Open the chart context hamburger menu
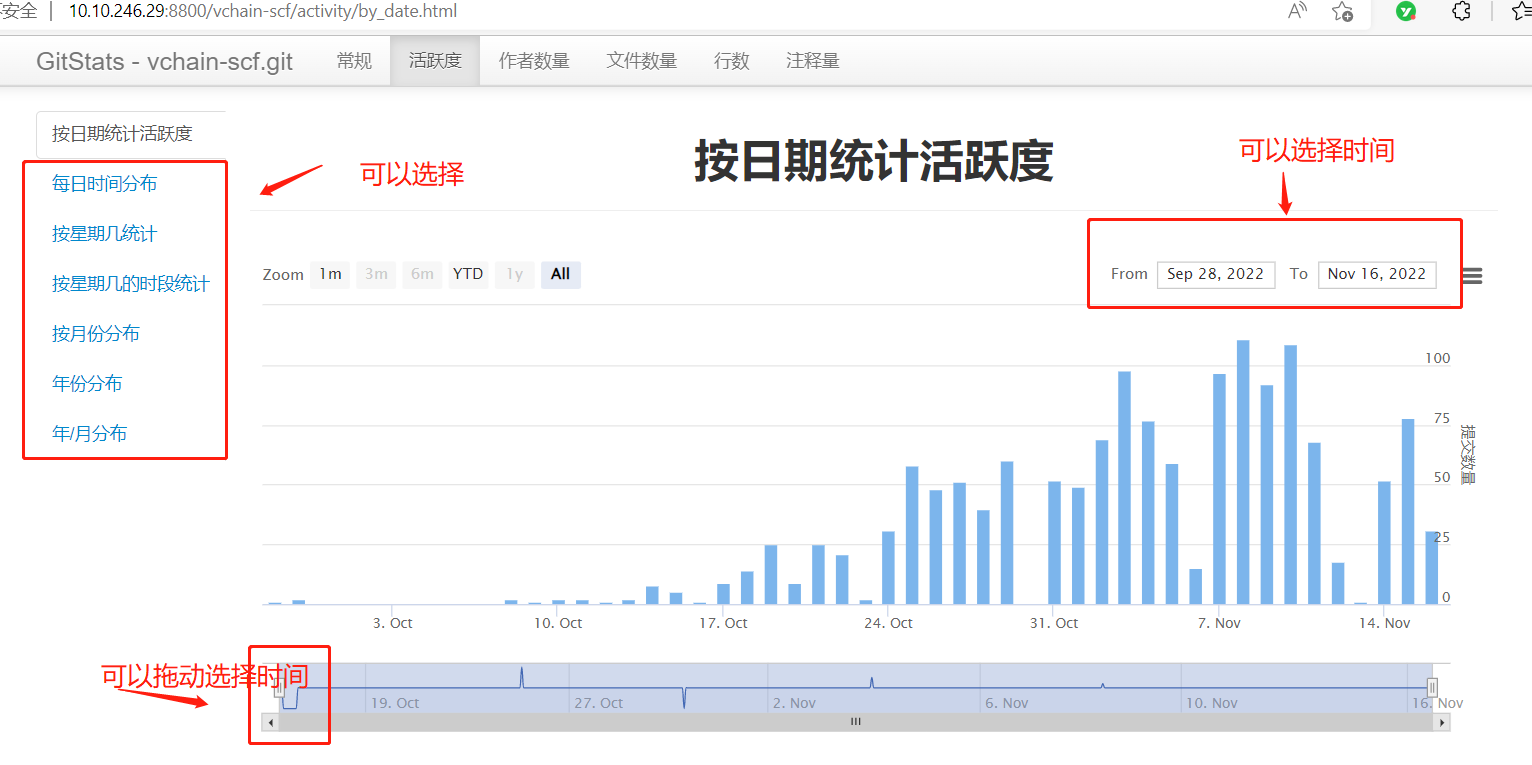 (x=1472, y=276)
